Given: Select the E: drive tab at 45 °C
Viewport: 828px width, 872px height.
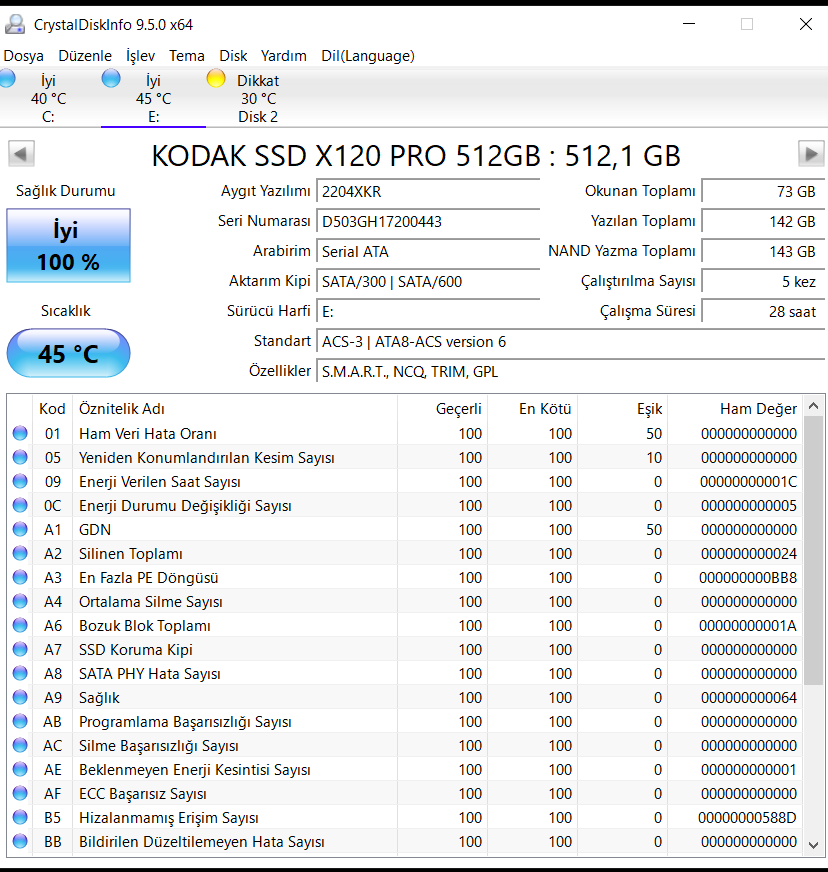Looking at the screenshot, I should pos(153,98).
